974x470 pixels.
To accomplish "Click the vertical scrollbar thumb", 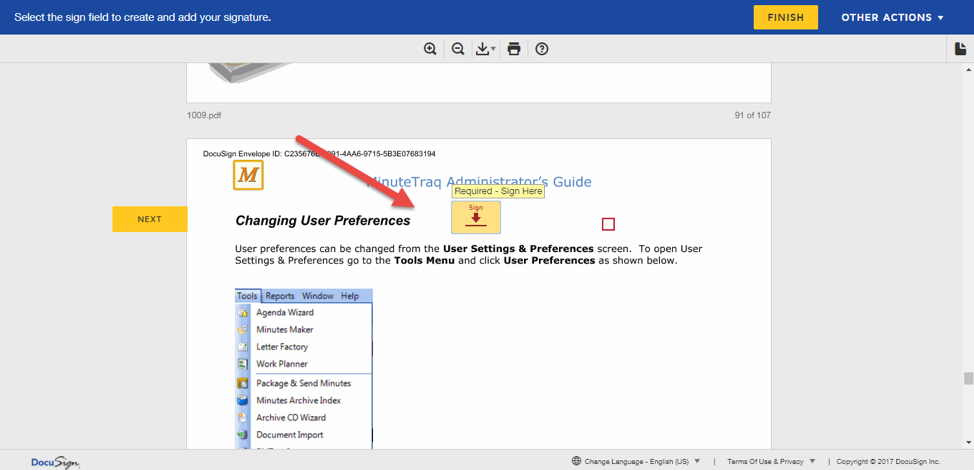I will click(x=967, y=378).
